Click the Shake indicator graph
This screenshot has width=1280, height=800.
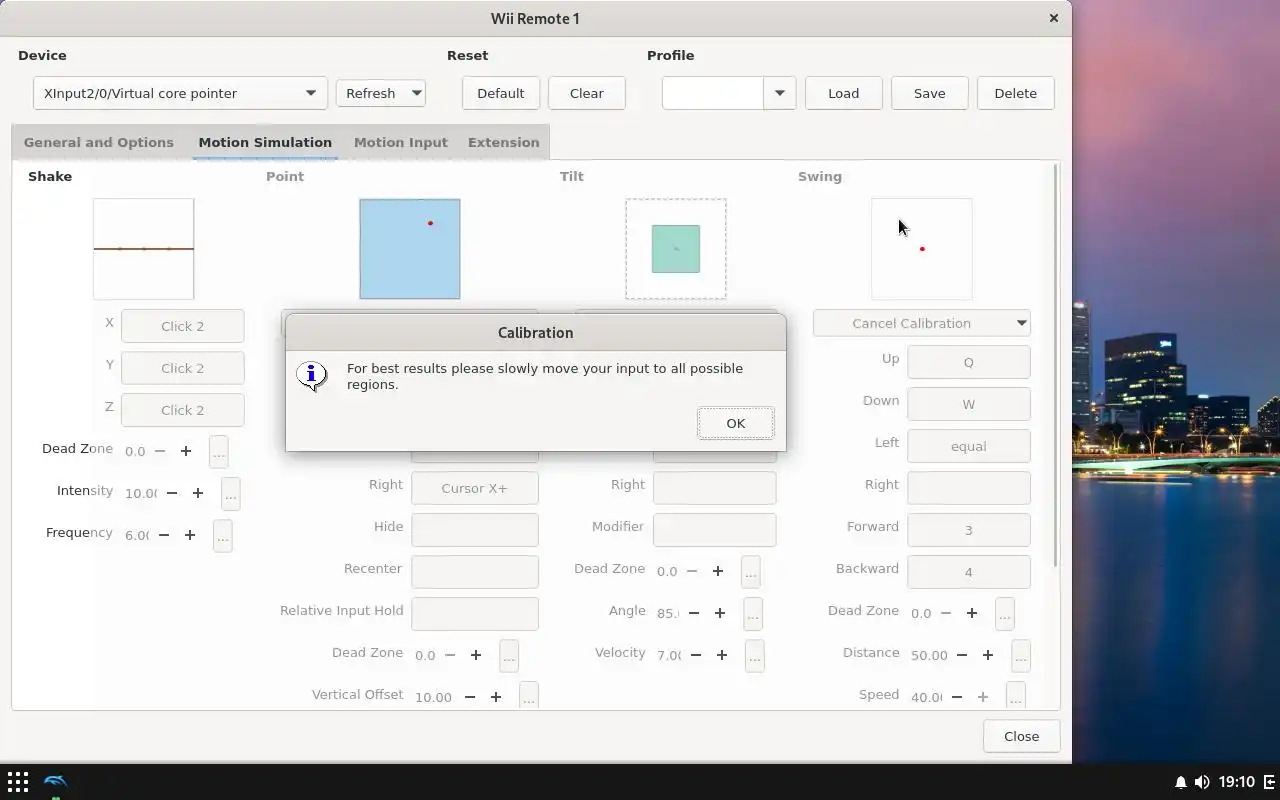143,249
